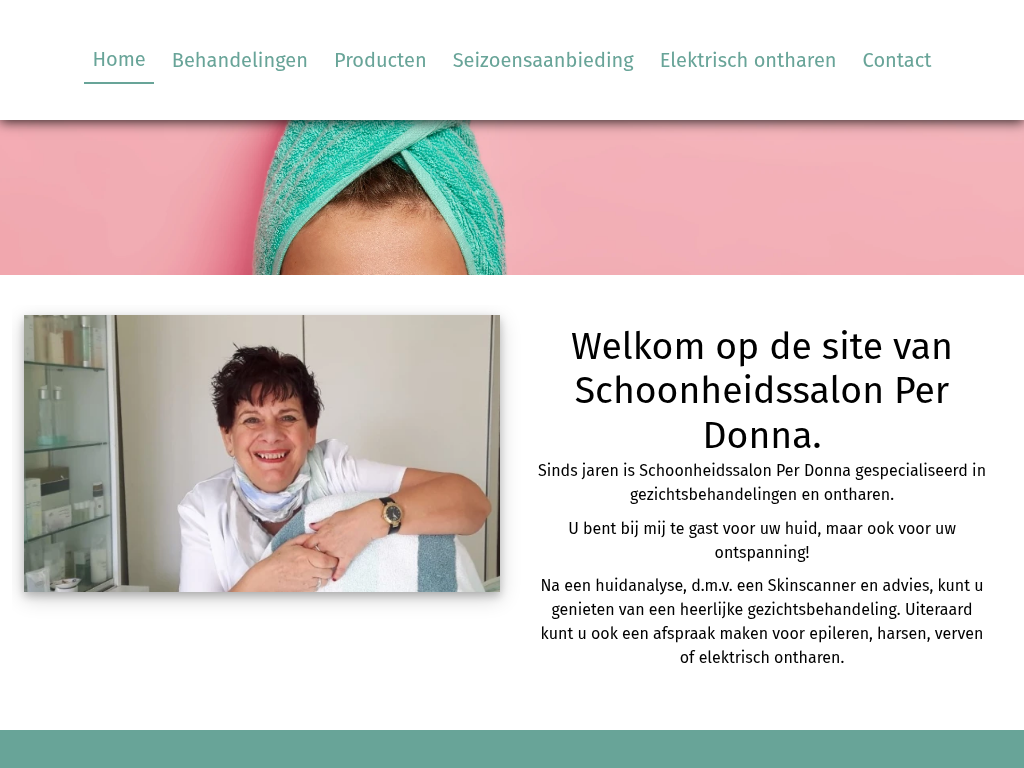1024x768 pixels.
Task: Click the wristwatch in the salon photo
Action: click(391, 515)
